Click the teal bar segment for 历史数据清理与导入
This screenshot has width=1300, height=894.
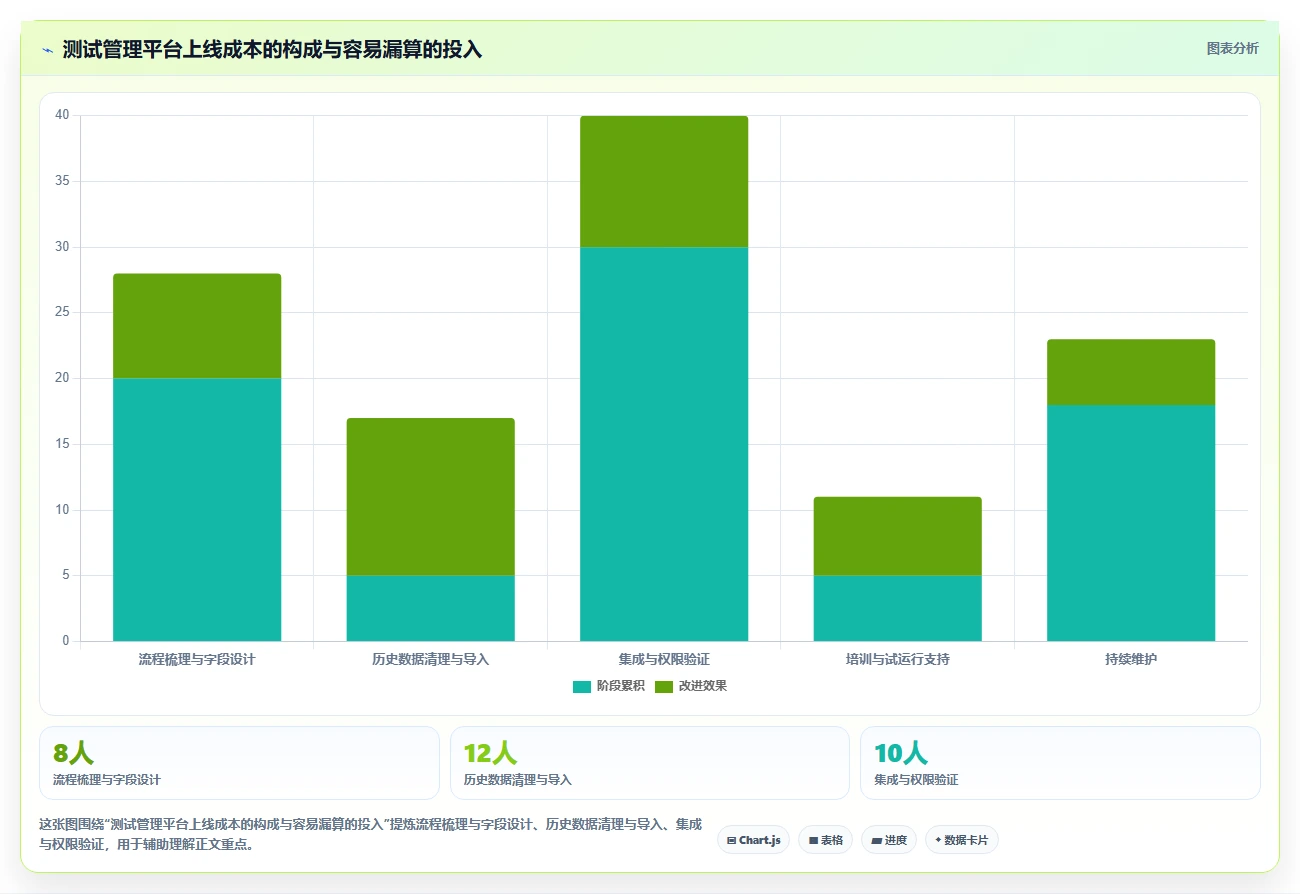(430, 608)
